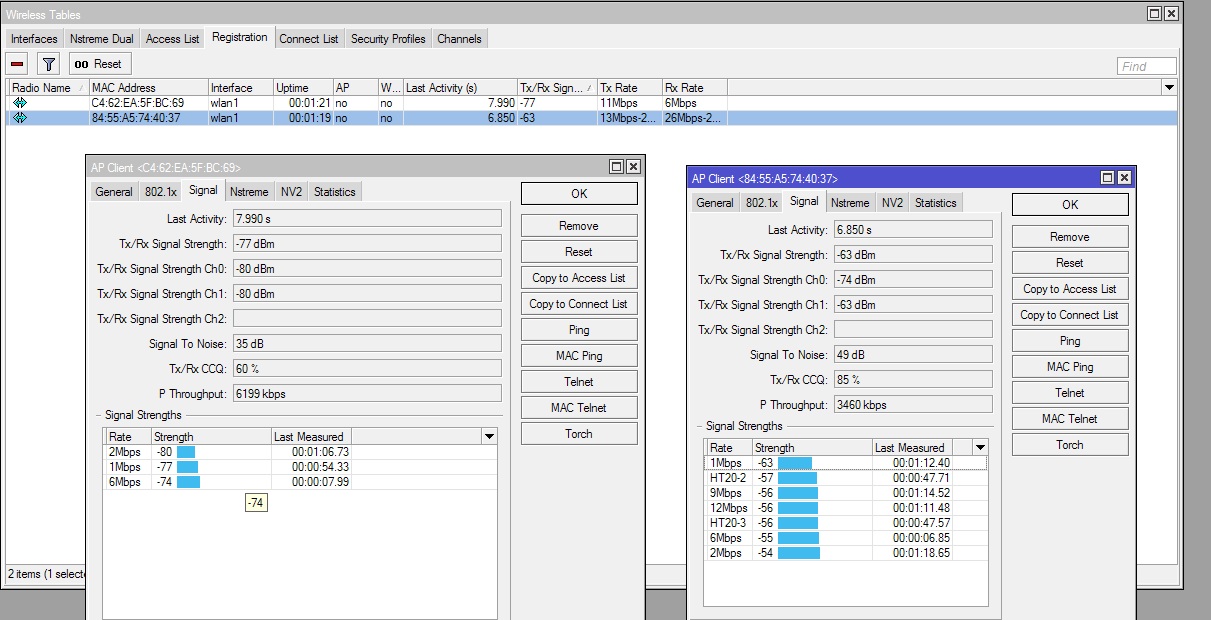Click the Find search field
The height and width of the screenshot is (620, 1211).
[x=1147, y=66]
